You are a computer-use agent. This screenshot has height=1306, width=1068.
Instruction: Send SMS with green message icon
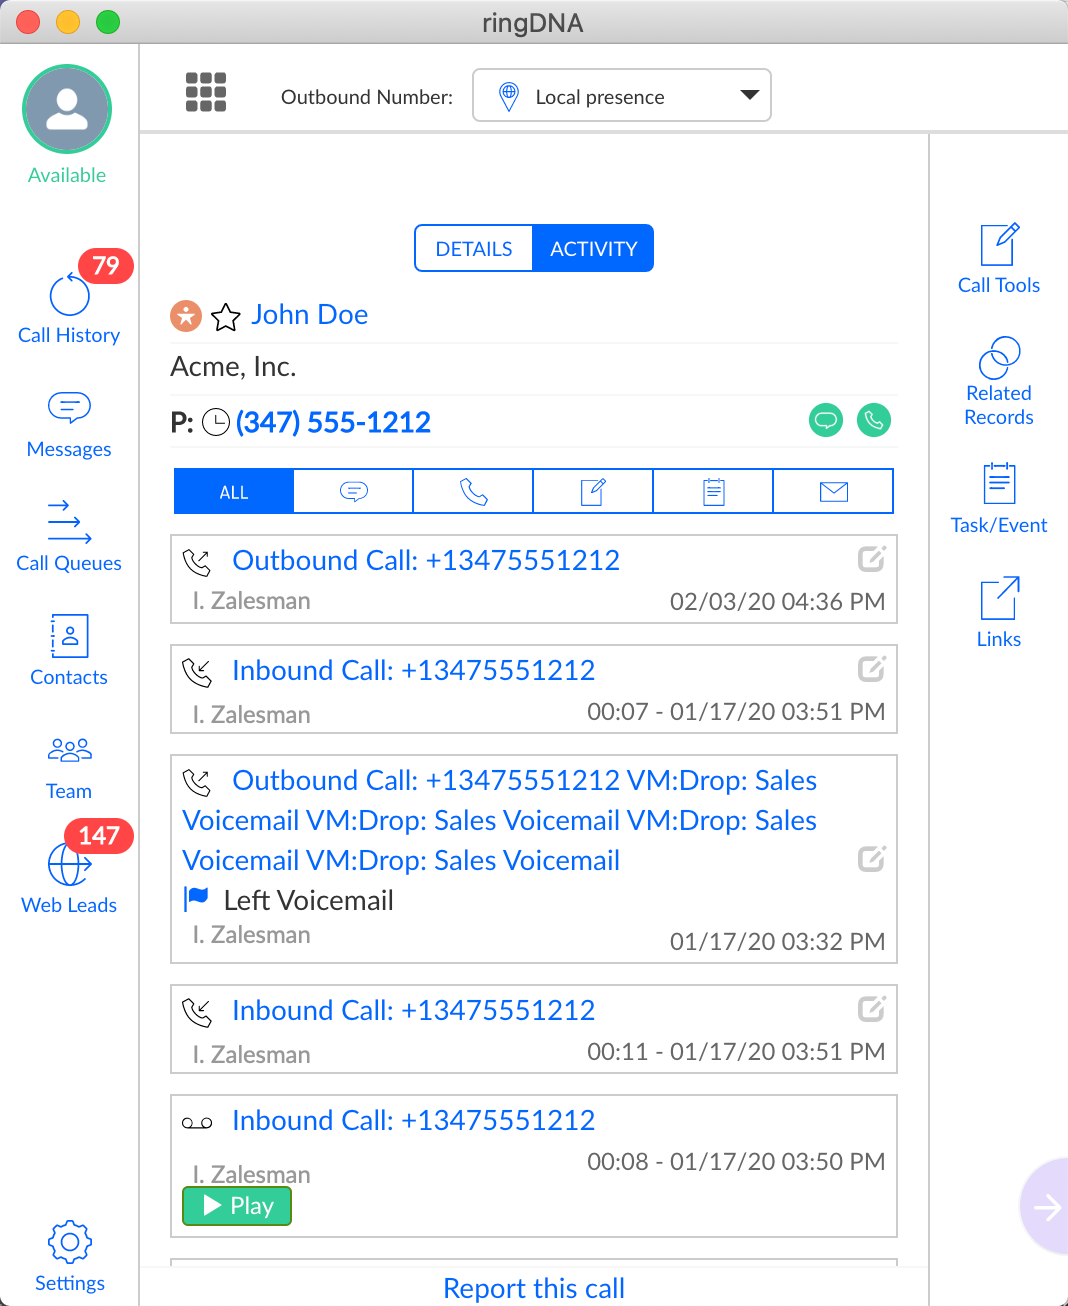[826, 420]
